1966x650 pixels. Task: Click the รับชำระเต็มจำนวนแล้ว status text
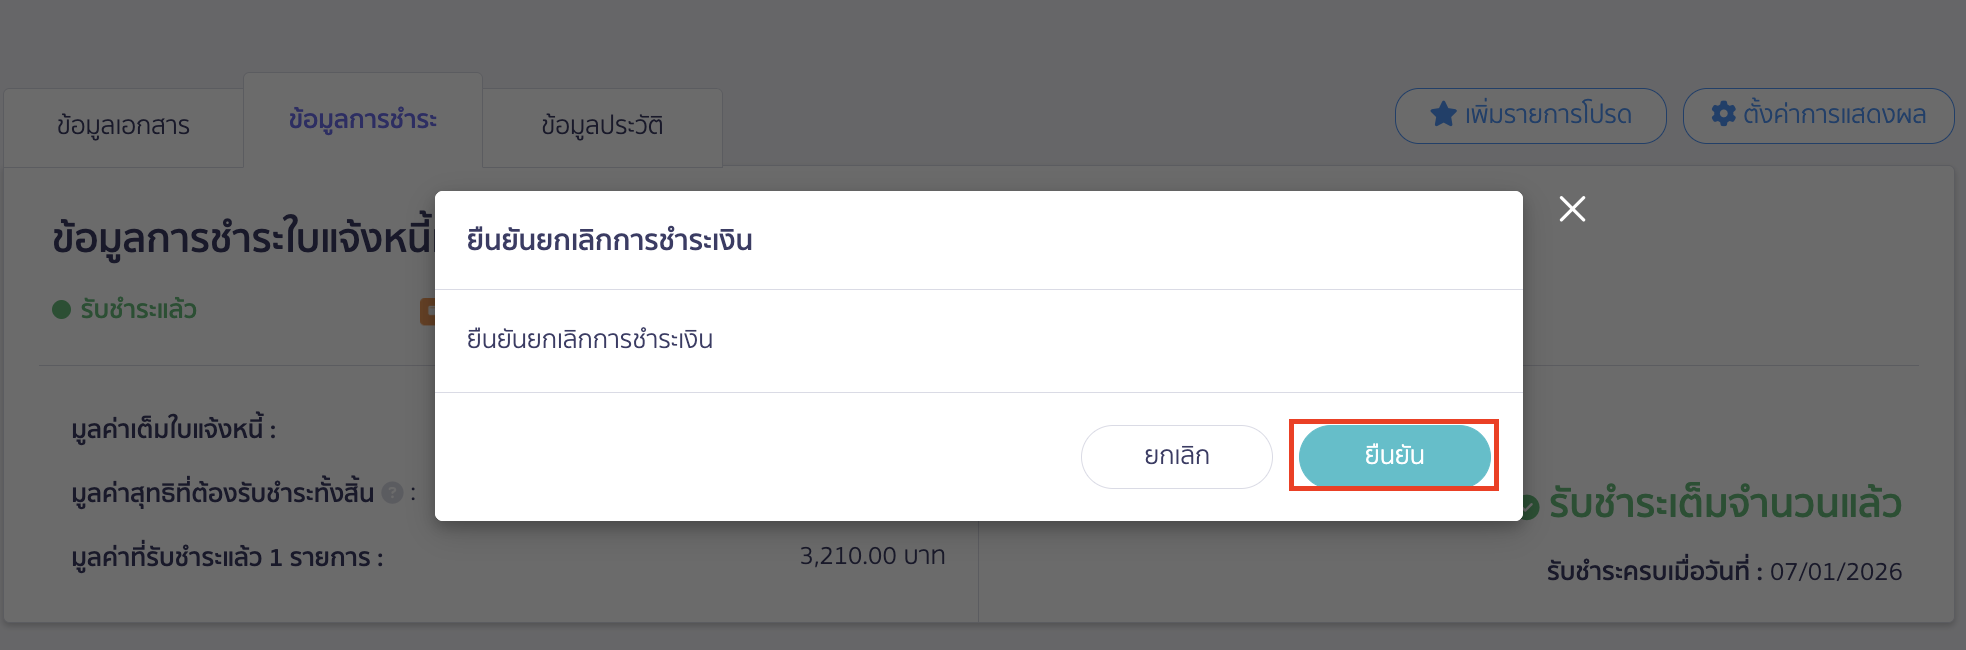(x=1725, y=504)
